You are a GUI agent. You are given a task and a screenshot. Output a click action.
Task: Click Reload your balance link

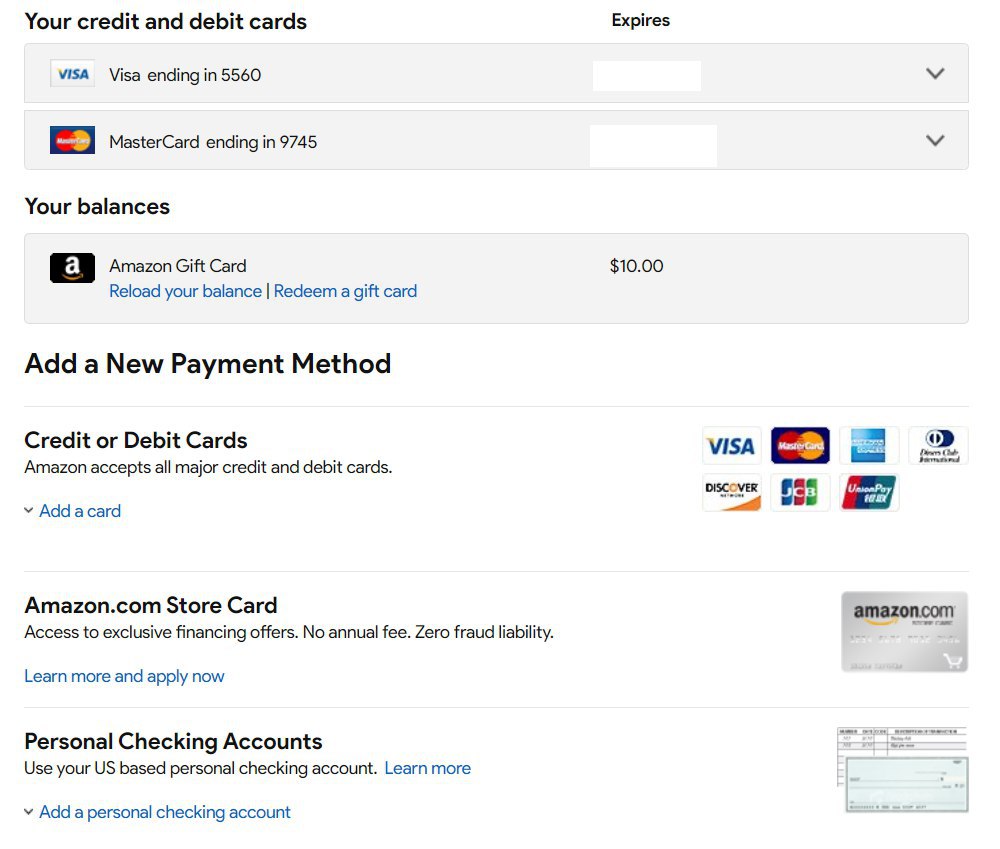pos(185,291)
